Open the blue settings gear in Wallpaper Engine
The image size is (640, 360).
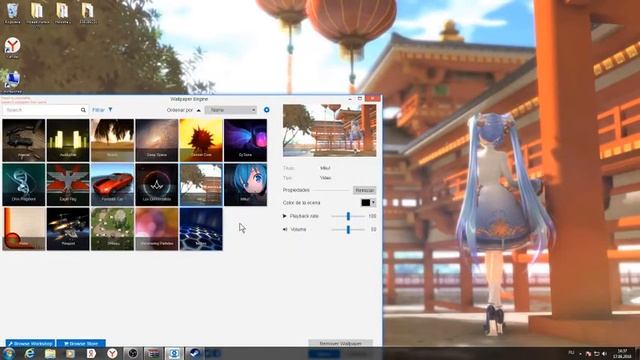point(267,110)
